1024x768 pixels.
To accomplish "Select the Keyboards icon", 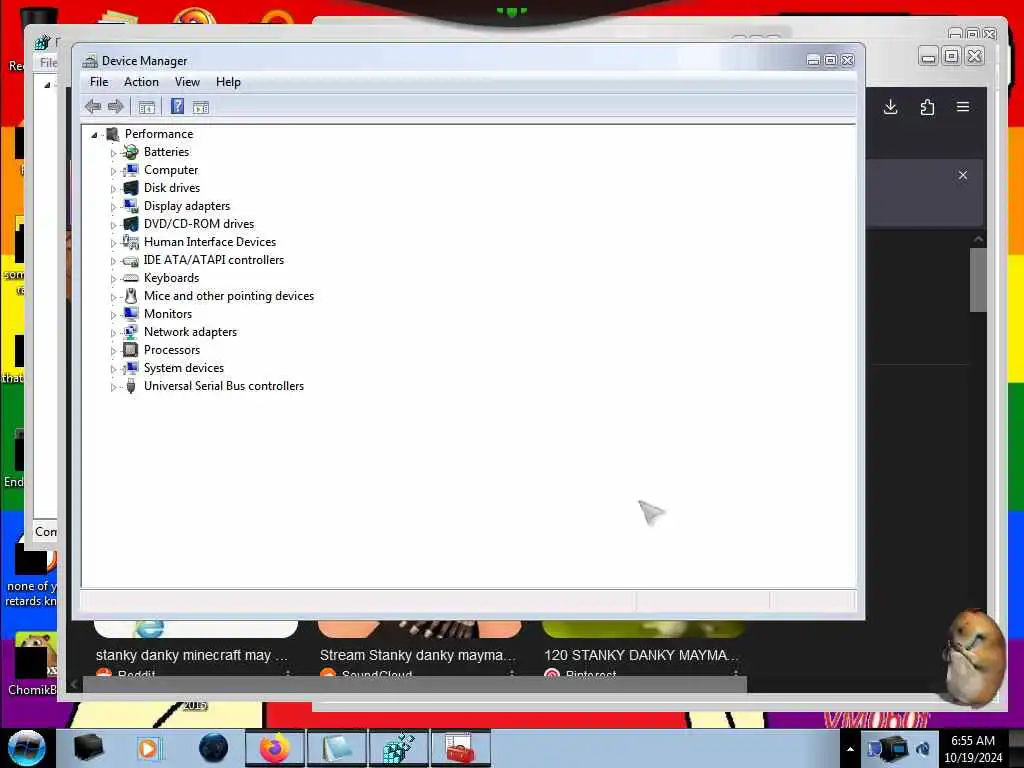I will click(131, 278).
